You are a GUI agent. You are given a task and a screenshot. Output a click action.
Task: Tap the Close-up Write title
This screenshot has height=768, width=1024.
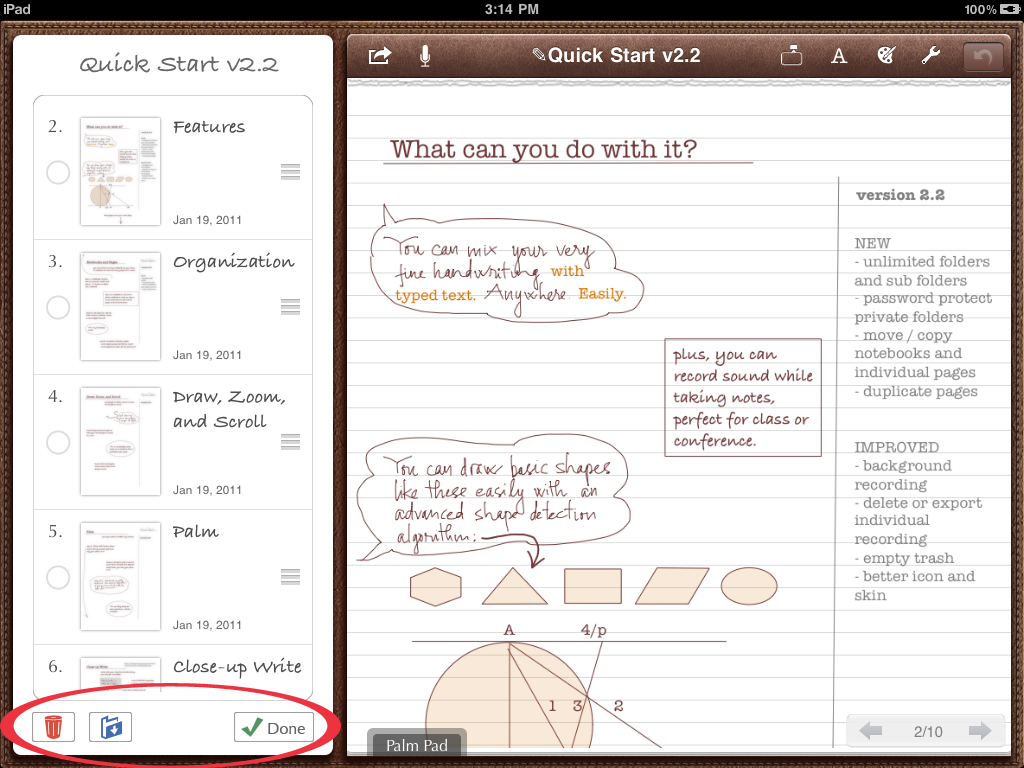tap(237, 667)
